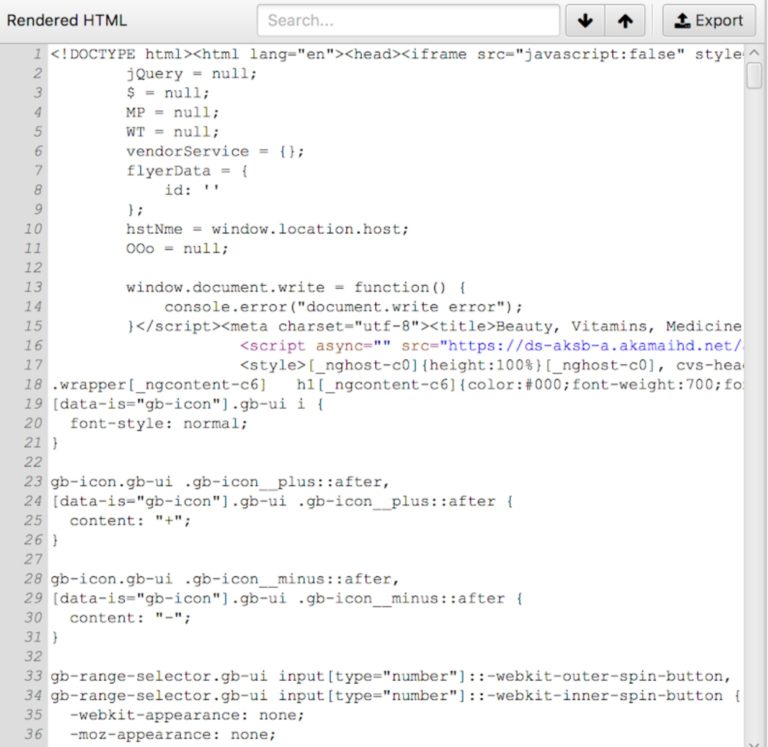The height and width of the screenshot is (747, 768).
Task: Click the down arrow for next search match
Action: tap(585, 21)
